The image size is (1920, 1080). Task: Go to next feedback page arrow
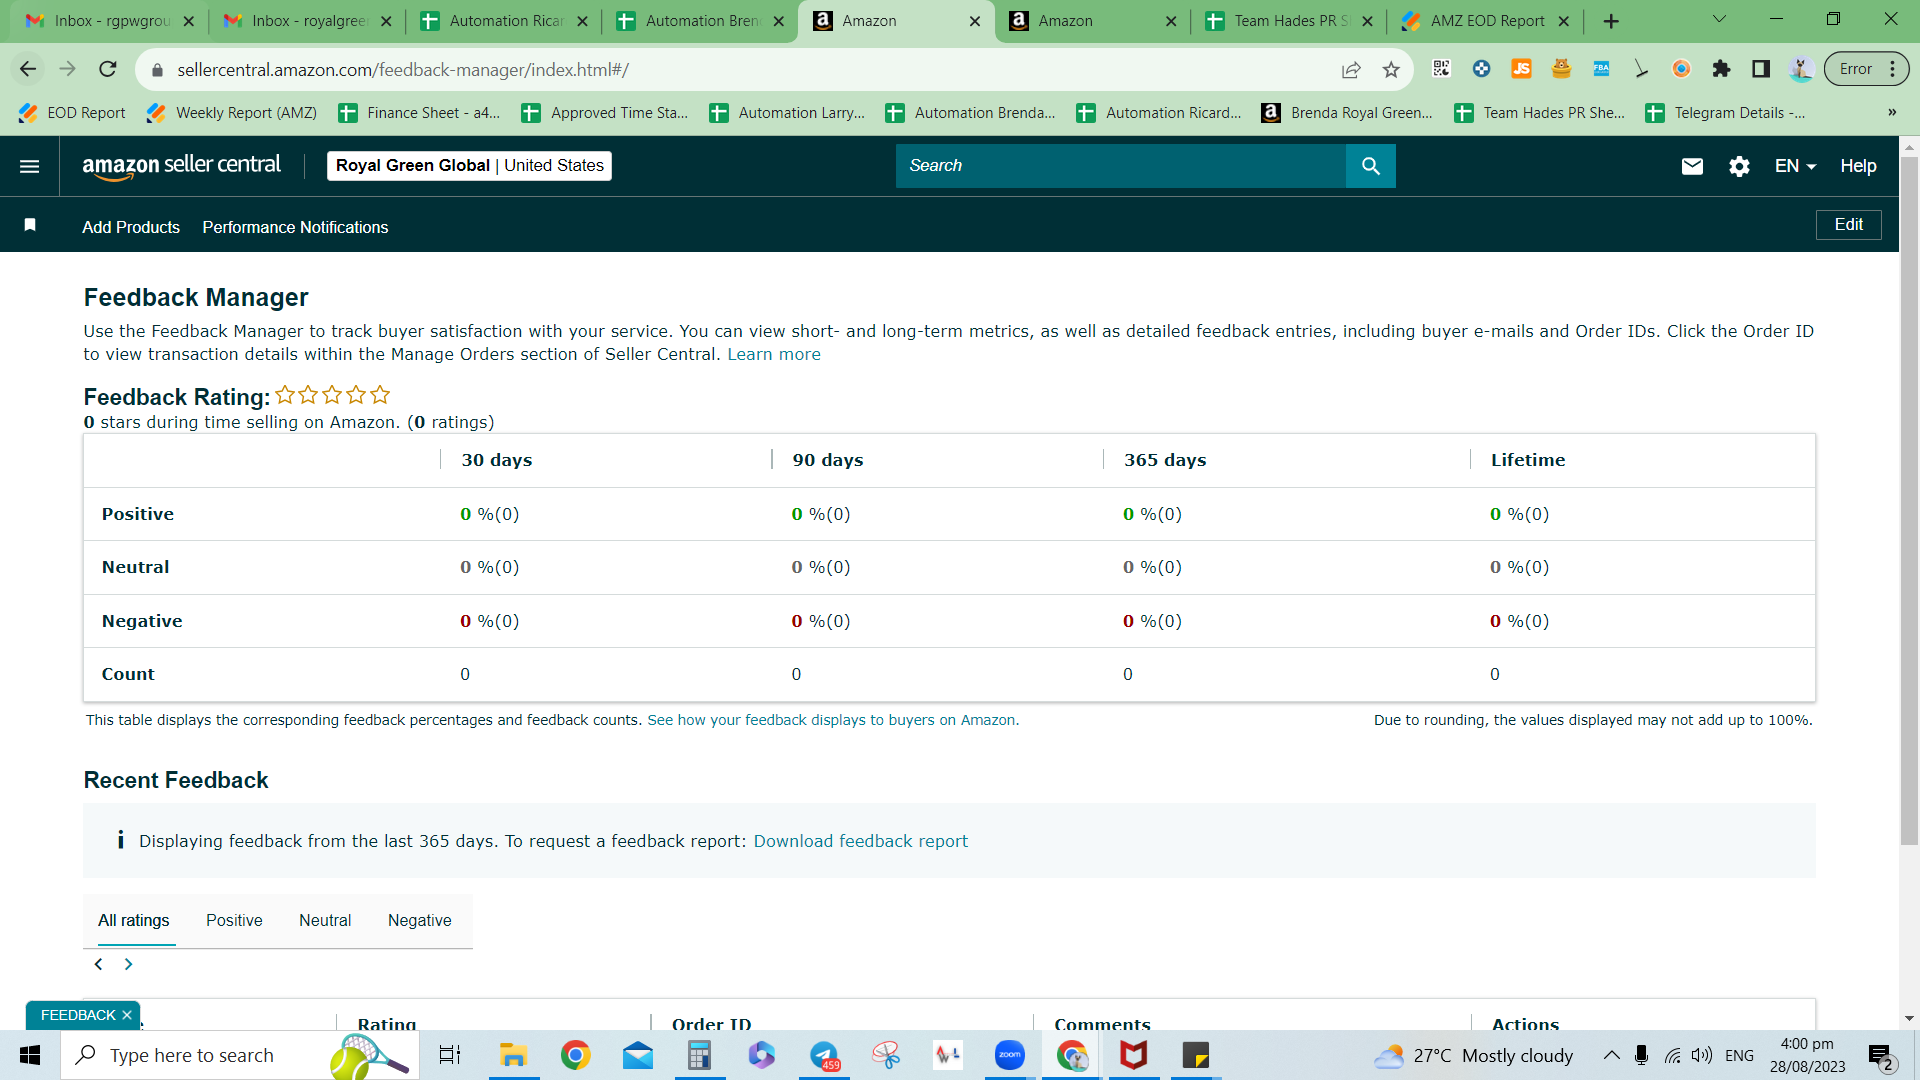[x=128, y=964]
